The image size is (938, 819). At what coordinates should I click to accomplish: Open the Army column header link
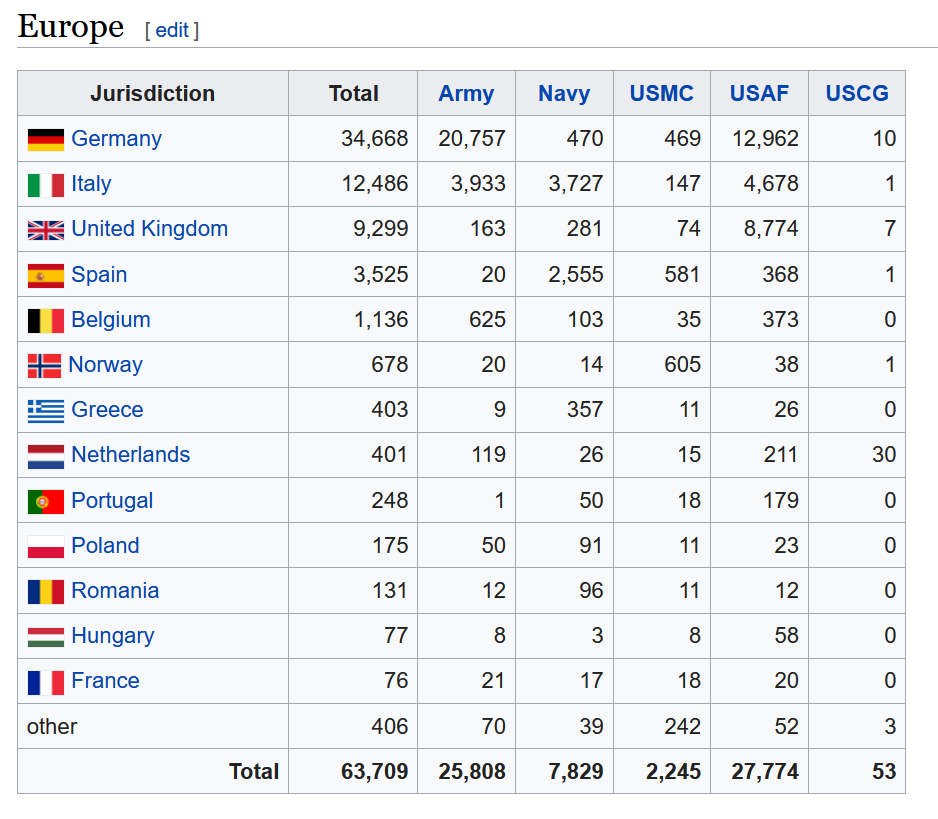466,94
